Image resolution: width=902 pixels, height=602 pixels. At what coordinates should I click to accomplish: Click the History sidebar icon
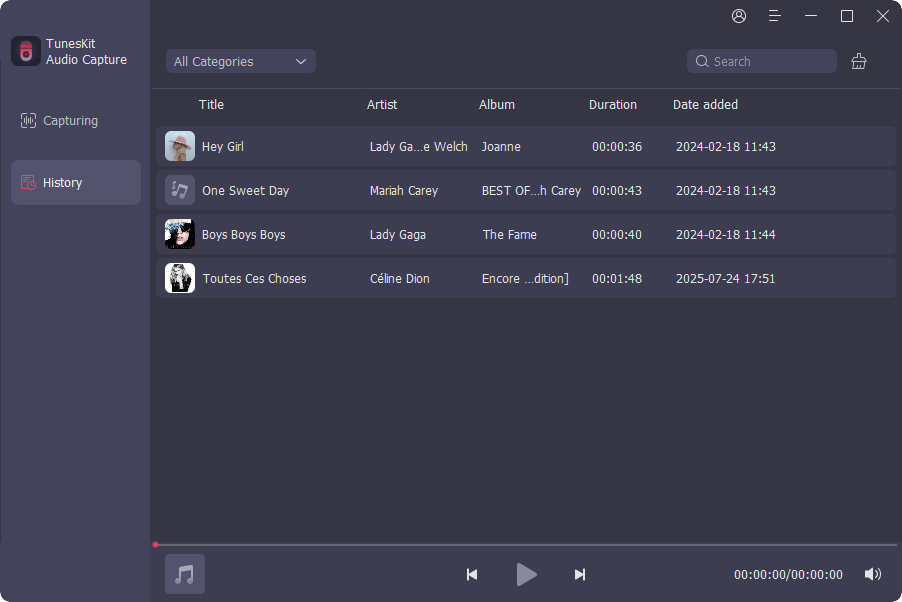(x=28, y=182)
